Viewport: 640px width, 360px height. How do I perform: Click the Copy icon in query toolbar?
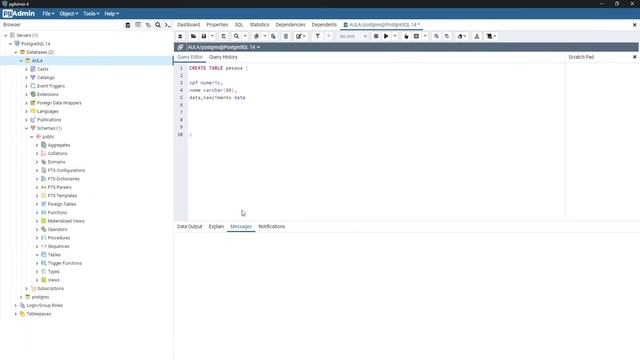256,36
